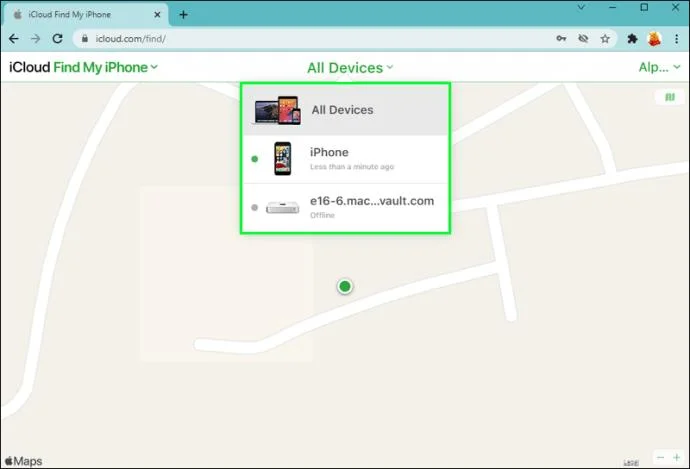Screen dimensions: 690x469
Task: Click the padlock icon in address bar
Action: (85, 39)
